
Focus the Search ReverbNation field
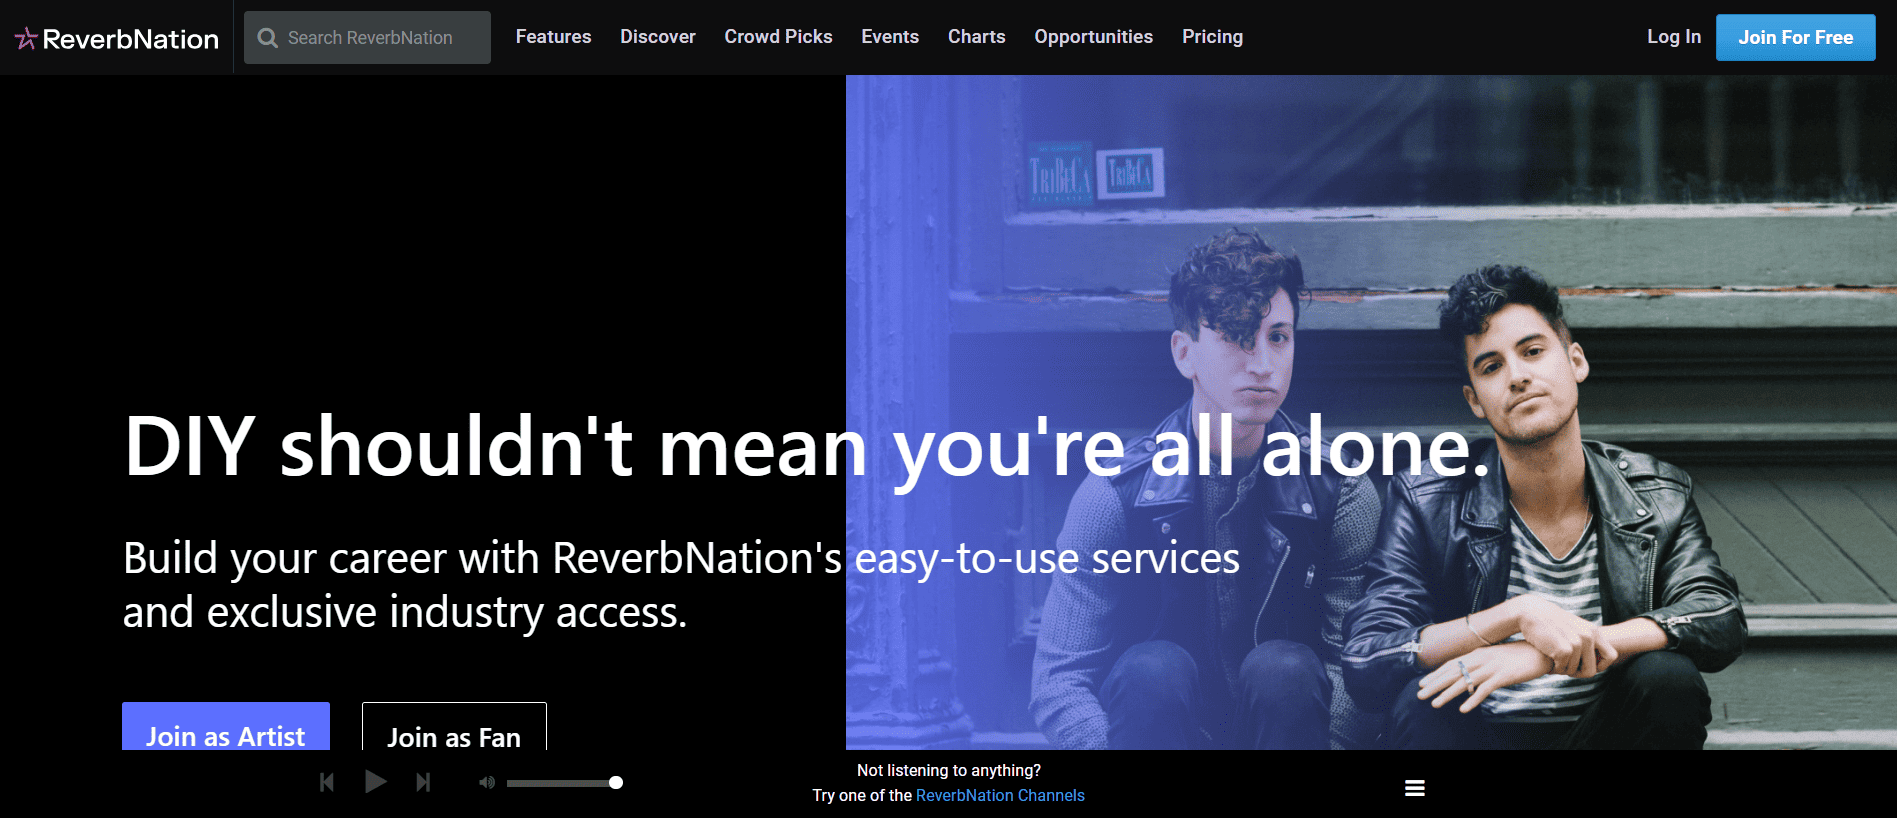[x=367, y=38]
